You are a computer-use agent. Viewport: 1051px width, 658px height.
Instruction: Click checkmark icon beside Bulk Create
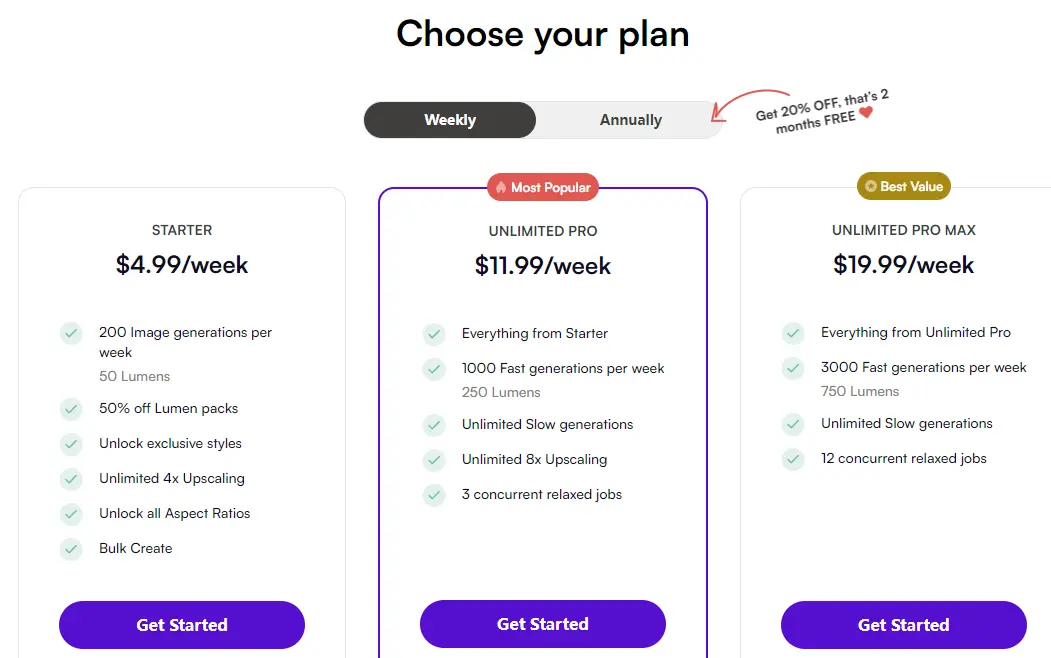(71, 548)
